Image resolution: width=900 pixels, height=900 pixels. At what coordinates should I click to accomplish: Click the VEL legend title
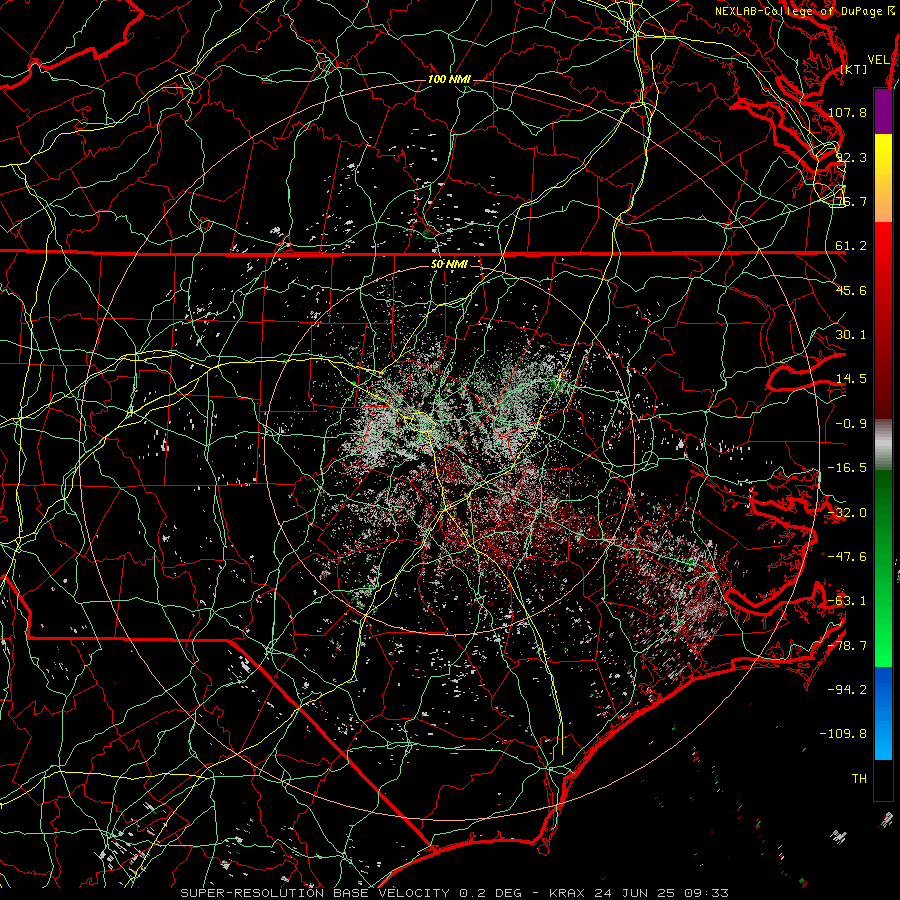[x=878, y=60]
